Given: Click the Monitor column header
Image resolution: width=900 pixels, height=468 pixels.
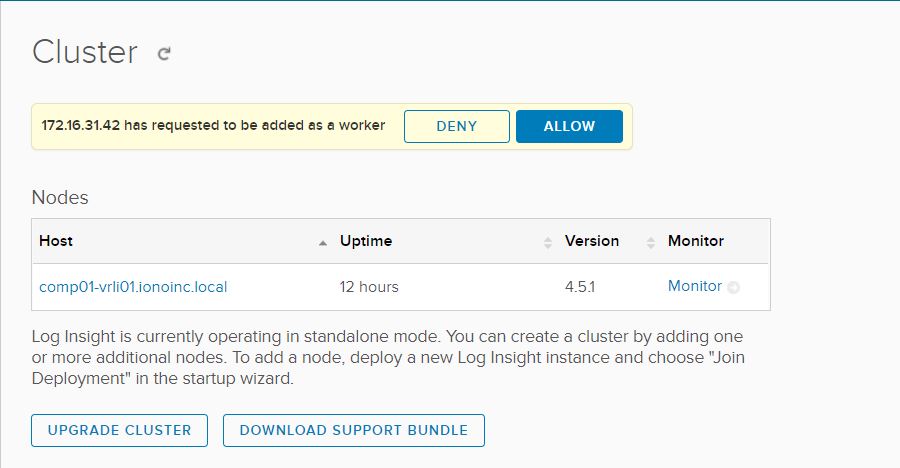Looking at the screenshot, I should (696, 241).
